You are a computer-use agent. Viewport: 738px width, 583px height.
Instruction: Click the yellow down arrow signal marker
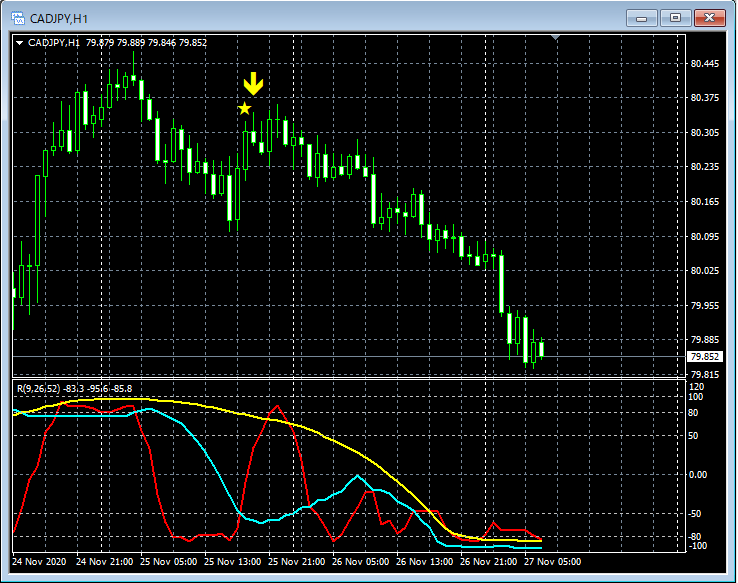pos(253,84)
